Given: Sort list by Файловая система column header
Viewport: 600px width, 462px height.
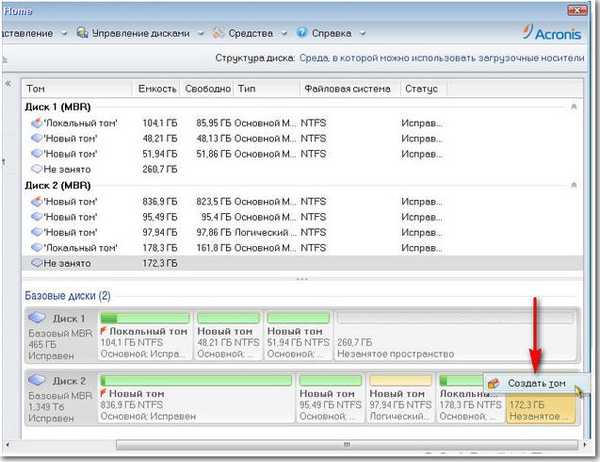Looking at the screenshot, I should click(x=346, y=89).
